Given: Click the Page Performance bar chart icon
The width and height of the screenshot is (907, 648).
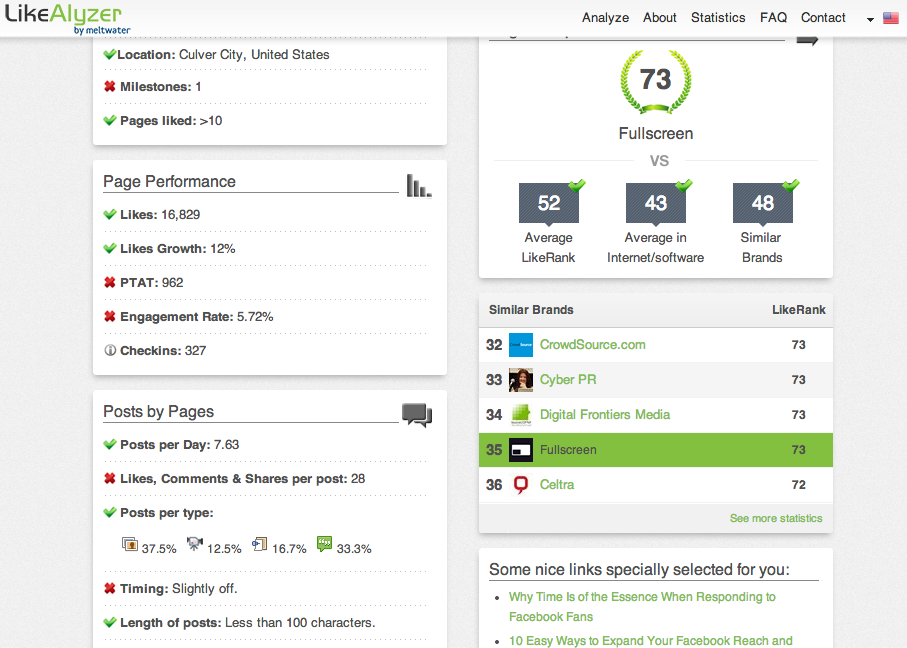Looking at the screenshot, I should [x=419, y=186].
